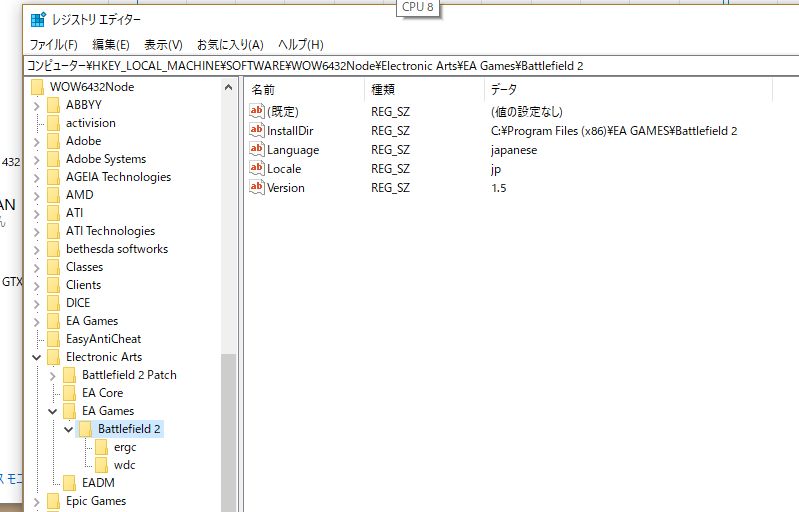The height and width of the screenshot is (512, 799).
Task: Open the 表示(V) menu
Action: click(x=163, y=45)
